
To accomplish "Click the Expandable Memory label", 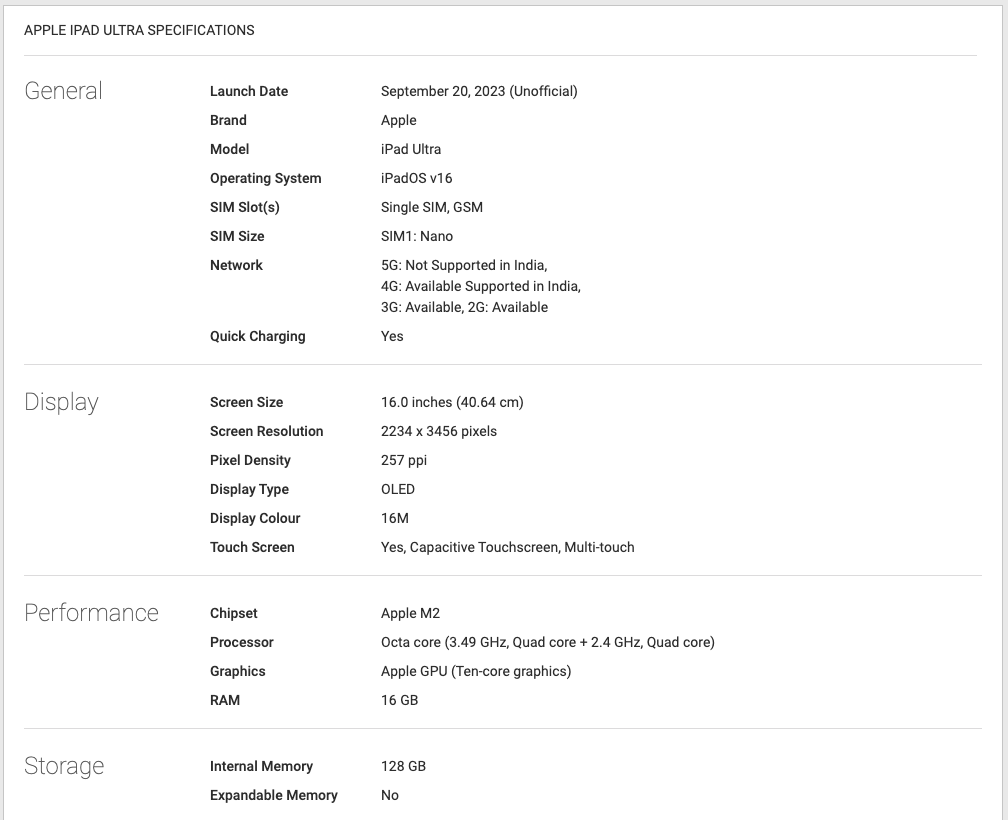I will (273, 795).
